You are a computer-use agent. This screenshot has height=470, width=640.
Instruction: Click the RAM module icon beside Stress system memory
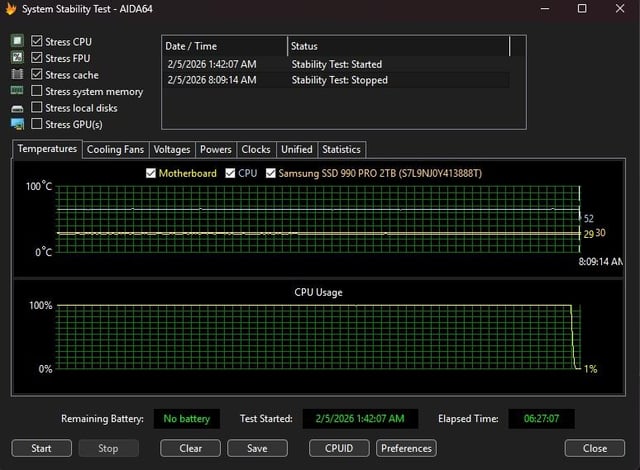click(x=17, y=91)
